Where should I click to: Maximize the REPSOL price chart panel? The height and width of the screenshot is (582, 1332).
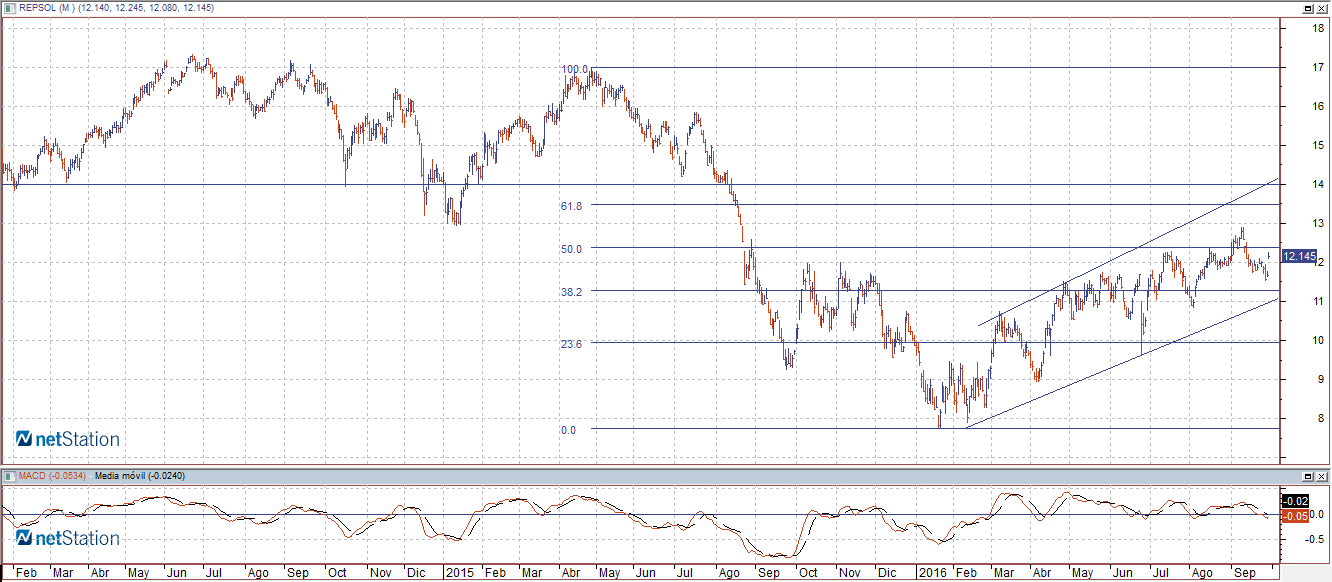pyautogui.click(x=1307, y=9)
